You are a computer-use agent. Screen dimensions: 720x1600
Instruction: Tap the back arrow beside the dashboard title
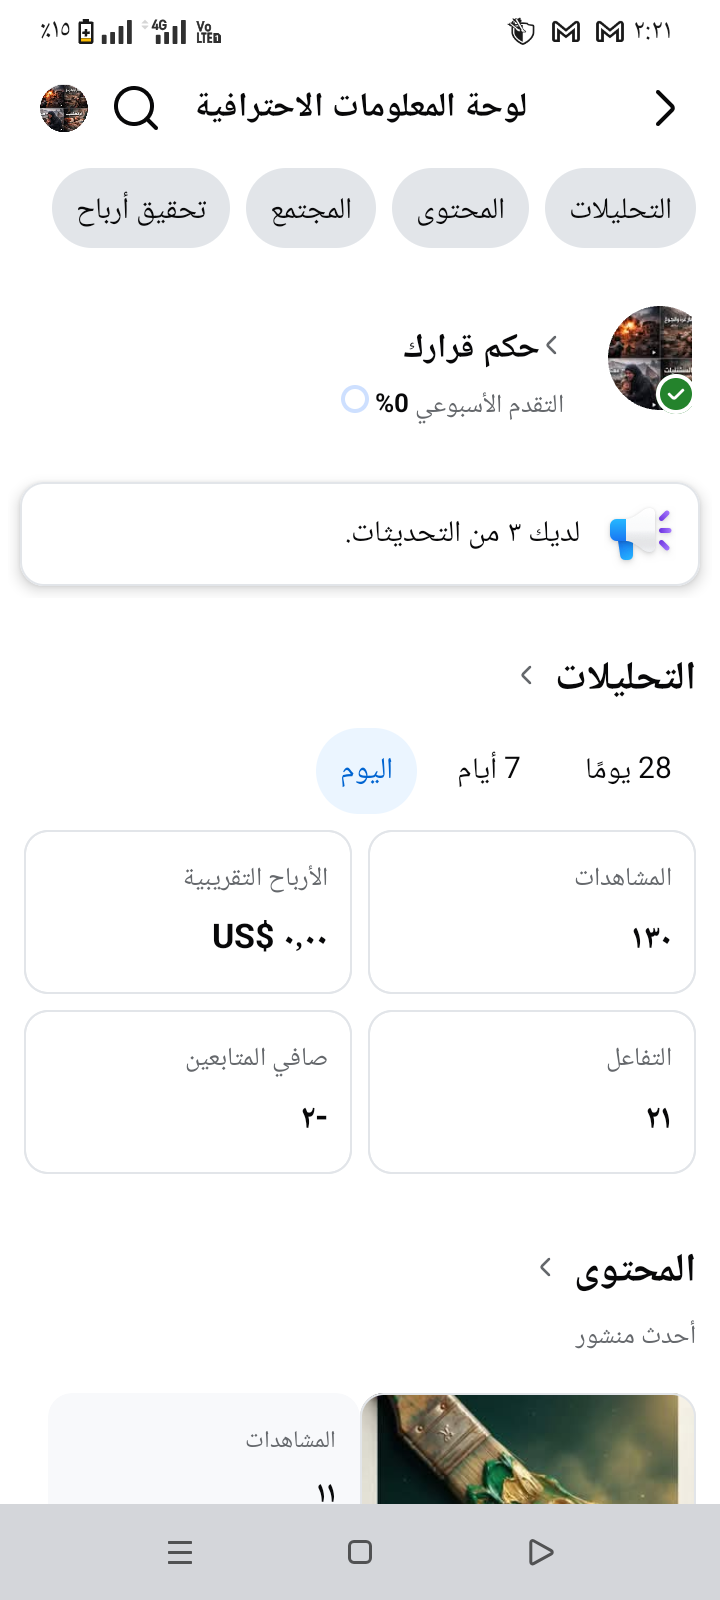coord(665,108)
